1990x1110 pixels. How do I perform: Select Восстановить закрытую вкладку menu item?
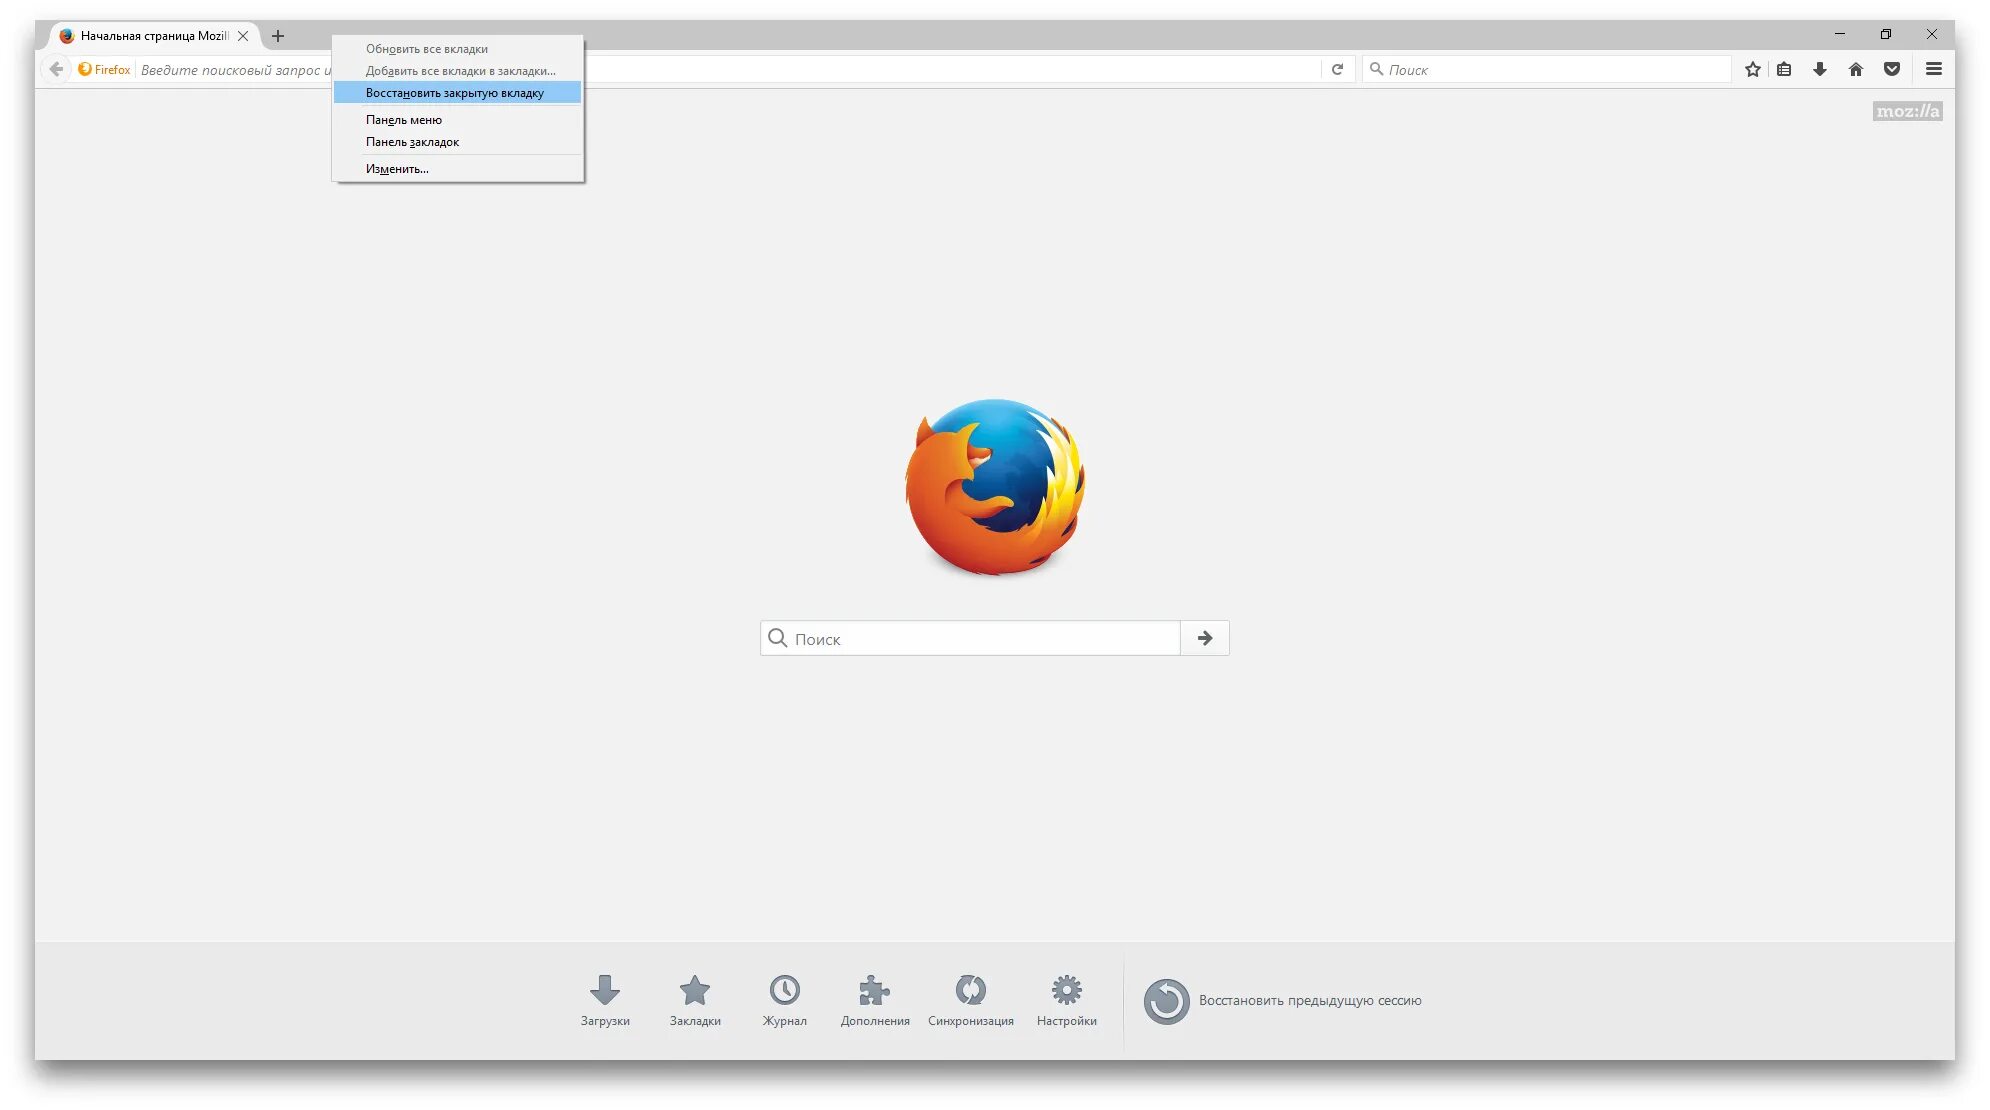pos(455,93)
